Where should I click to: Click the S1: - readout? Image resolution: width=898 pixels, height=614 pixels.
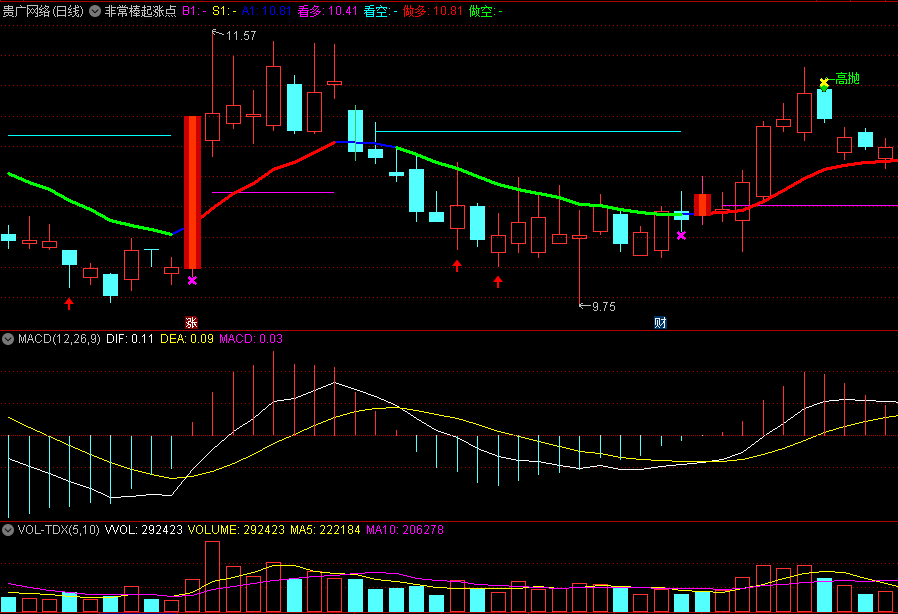(x=224, y=11)
